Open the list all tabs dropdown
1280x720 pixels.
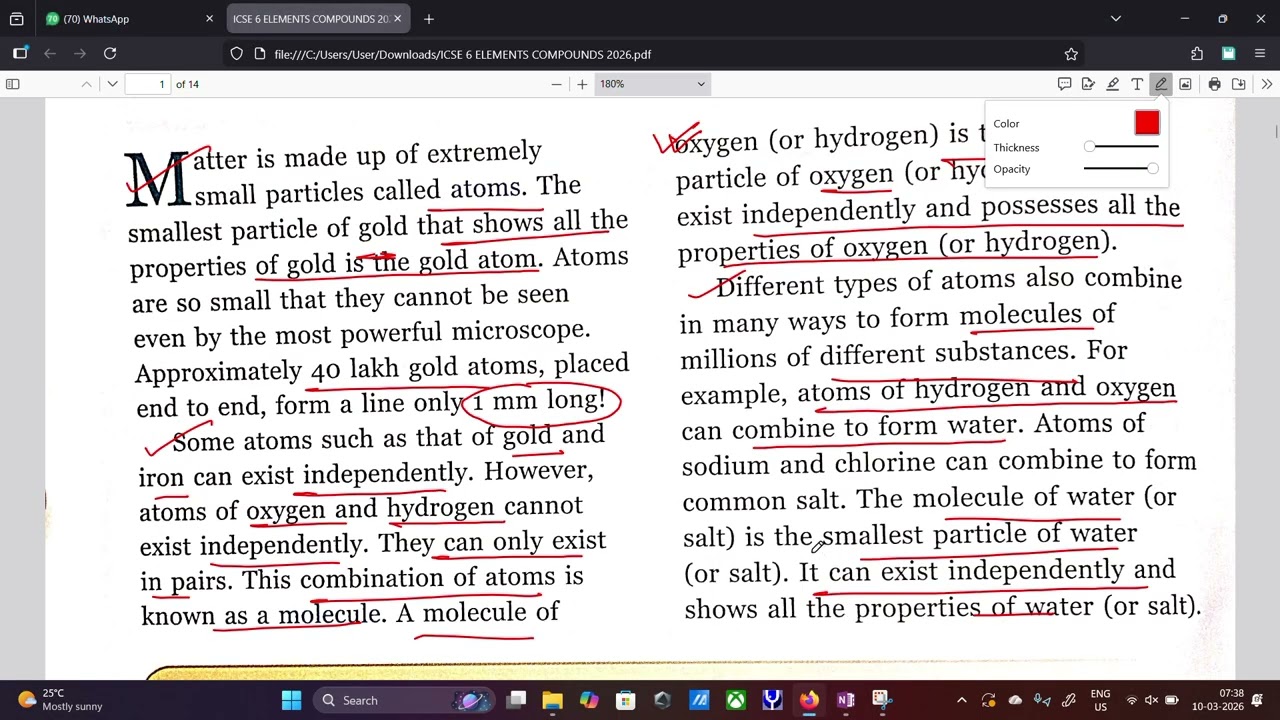[x=1116, y=19]
